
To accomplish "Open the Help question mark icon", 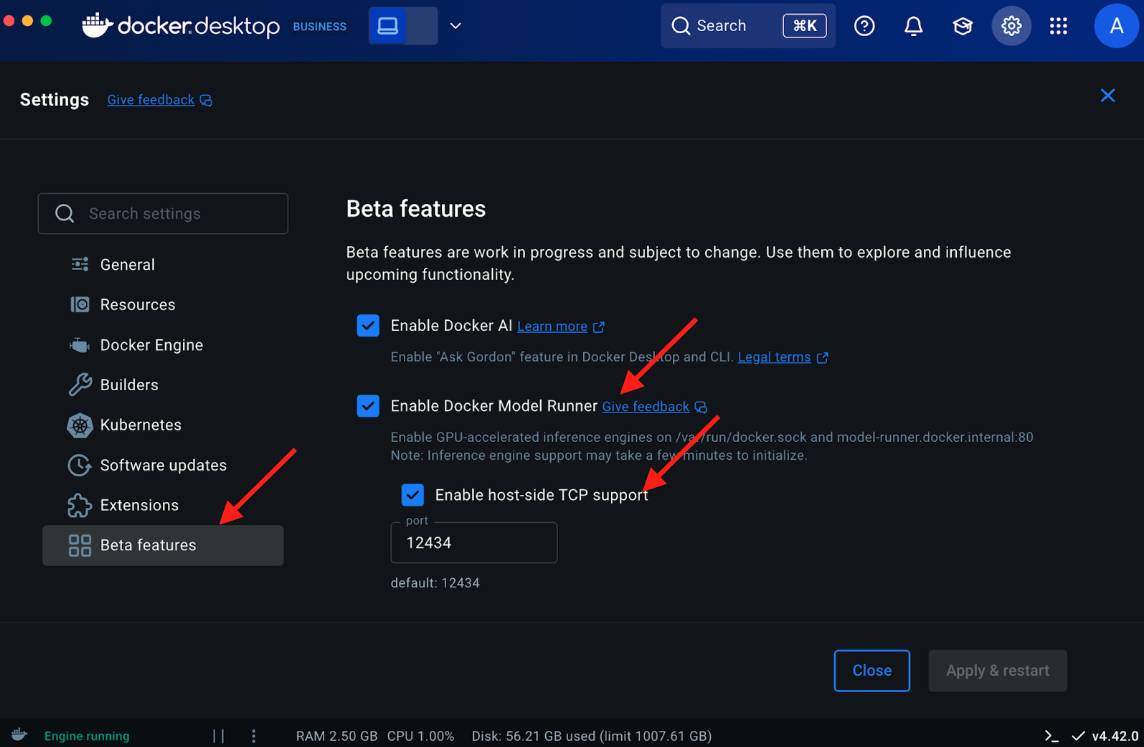I will (x=864, y=26).
